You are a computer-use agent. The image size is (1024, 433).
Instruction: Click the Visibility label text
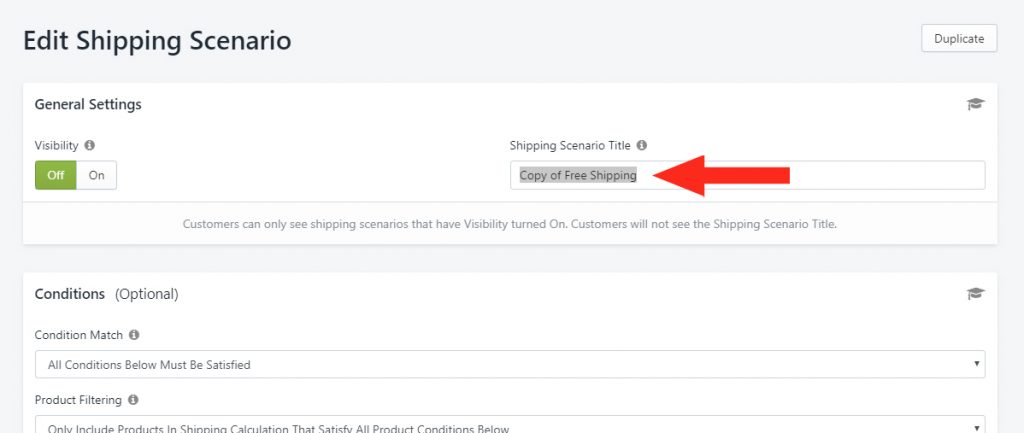point(56,145)
